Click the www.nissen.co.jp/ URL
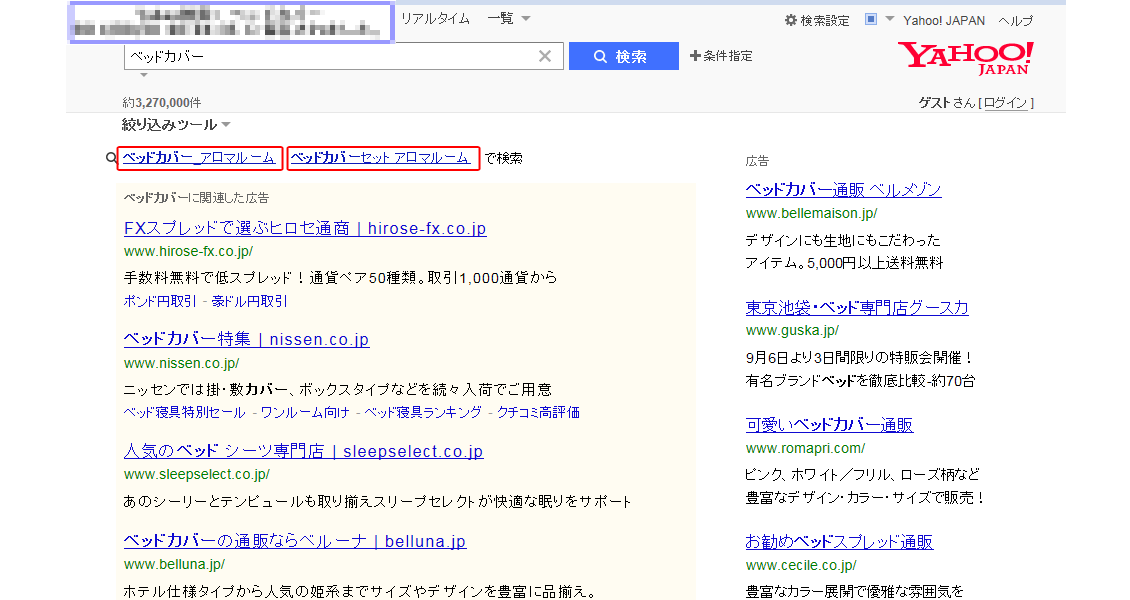 tap(182, 363)
